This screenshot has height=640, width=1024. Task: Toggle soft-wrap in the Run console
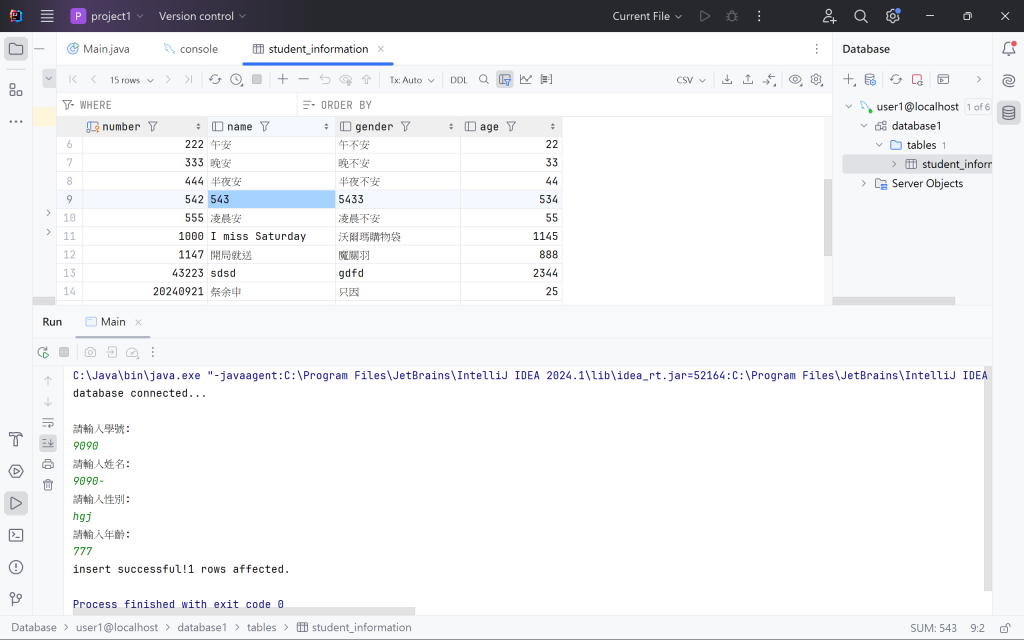(x=48, y=423)
